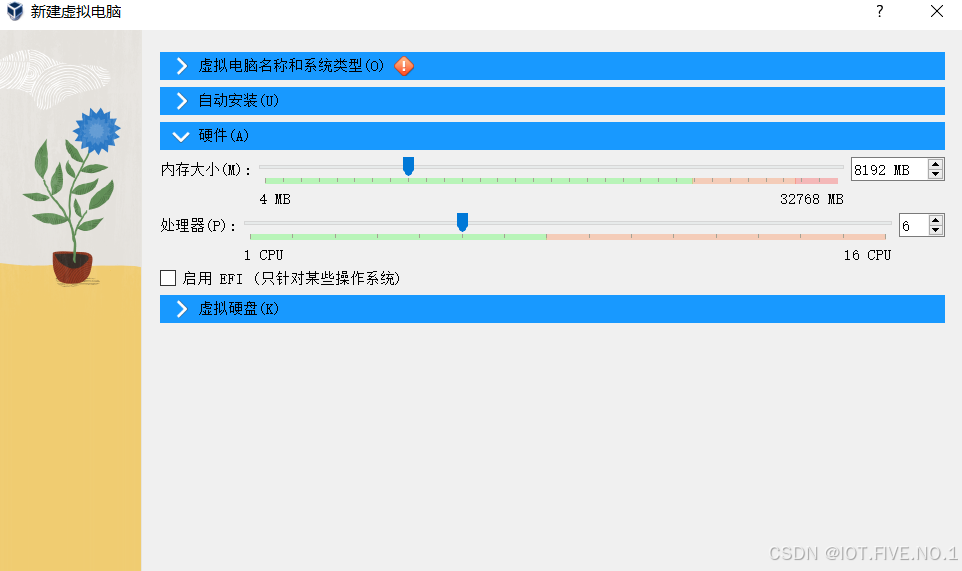Click the 内存大小(M) label
Screen dimensions: 962x571
click(206, 170)
